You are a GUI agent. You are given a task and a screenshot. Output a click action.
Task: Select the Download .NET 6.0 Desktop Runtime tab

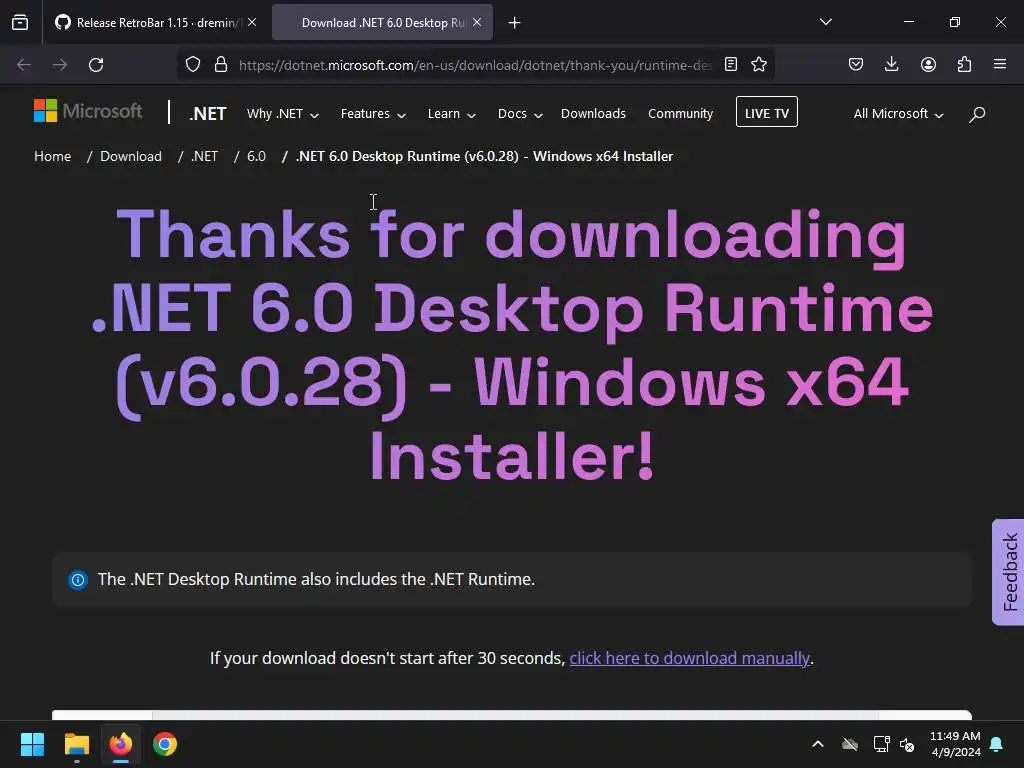click(382, 22)
